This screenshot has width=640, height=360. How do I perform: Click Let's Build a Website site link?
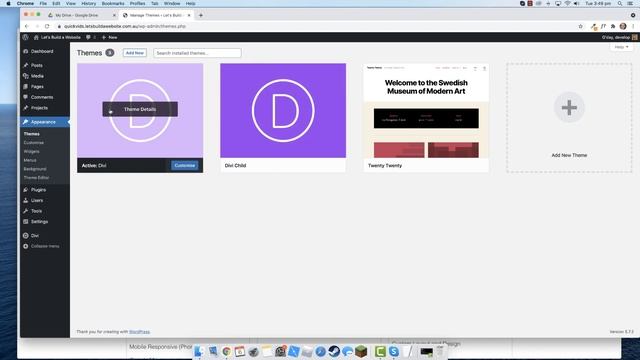(57, 37)
